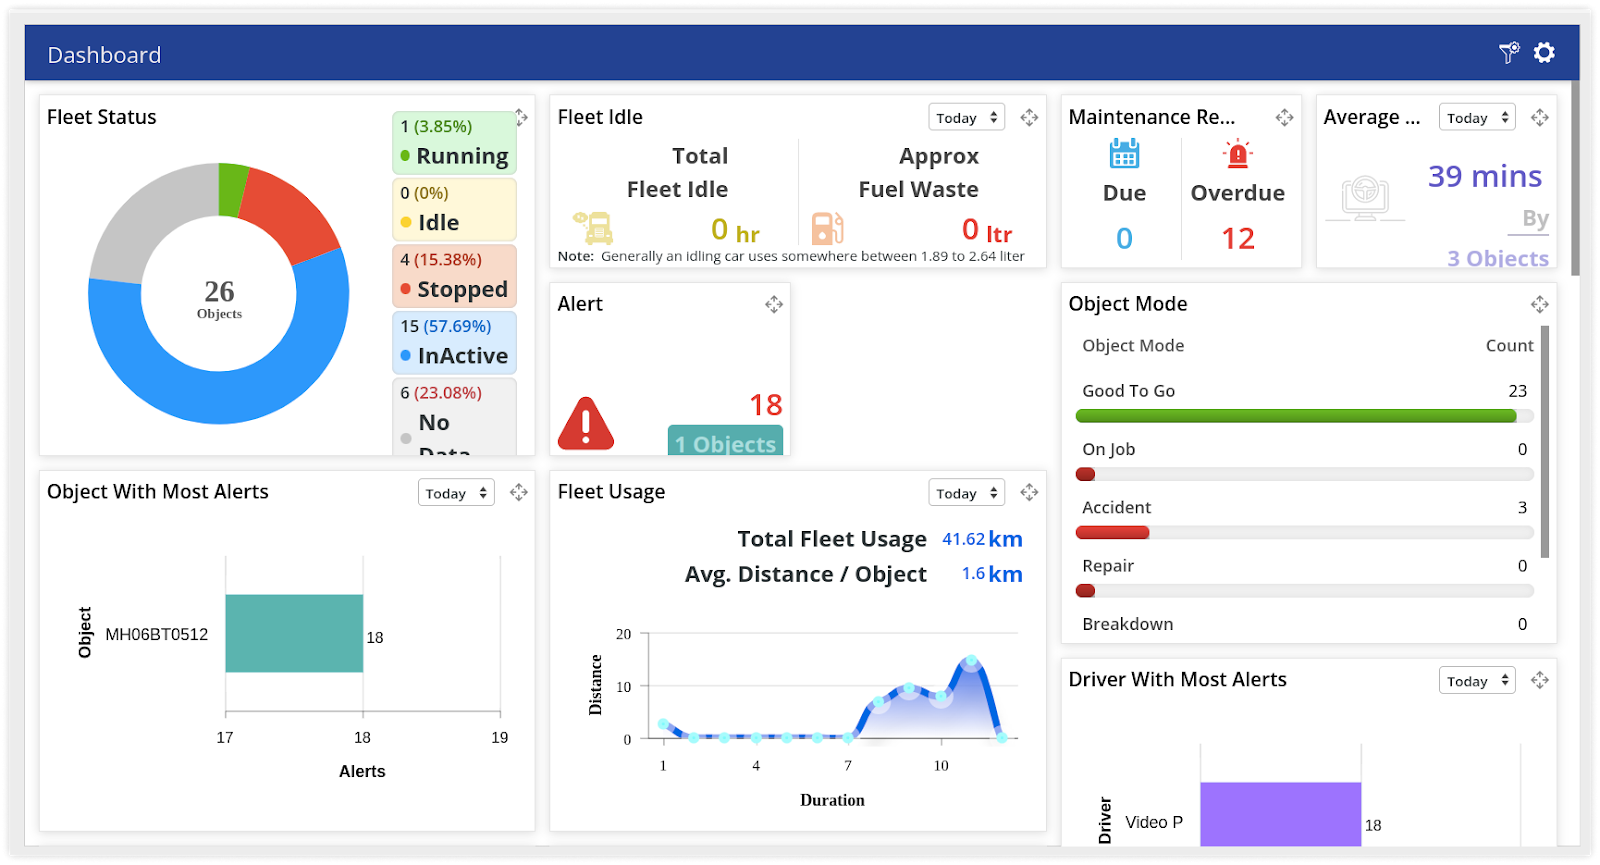Open the Fleet Usage Today dropdown
Image resolution: width=1600 pixels, height=865 pixels.
pyautogui.click(x=966, y=493)
